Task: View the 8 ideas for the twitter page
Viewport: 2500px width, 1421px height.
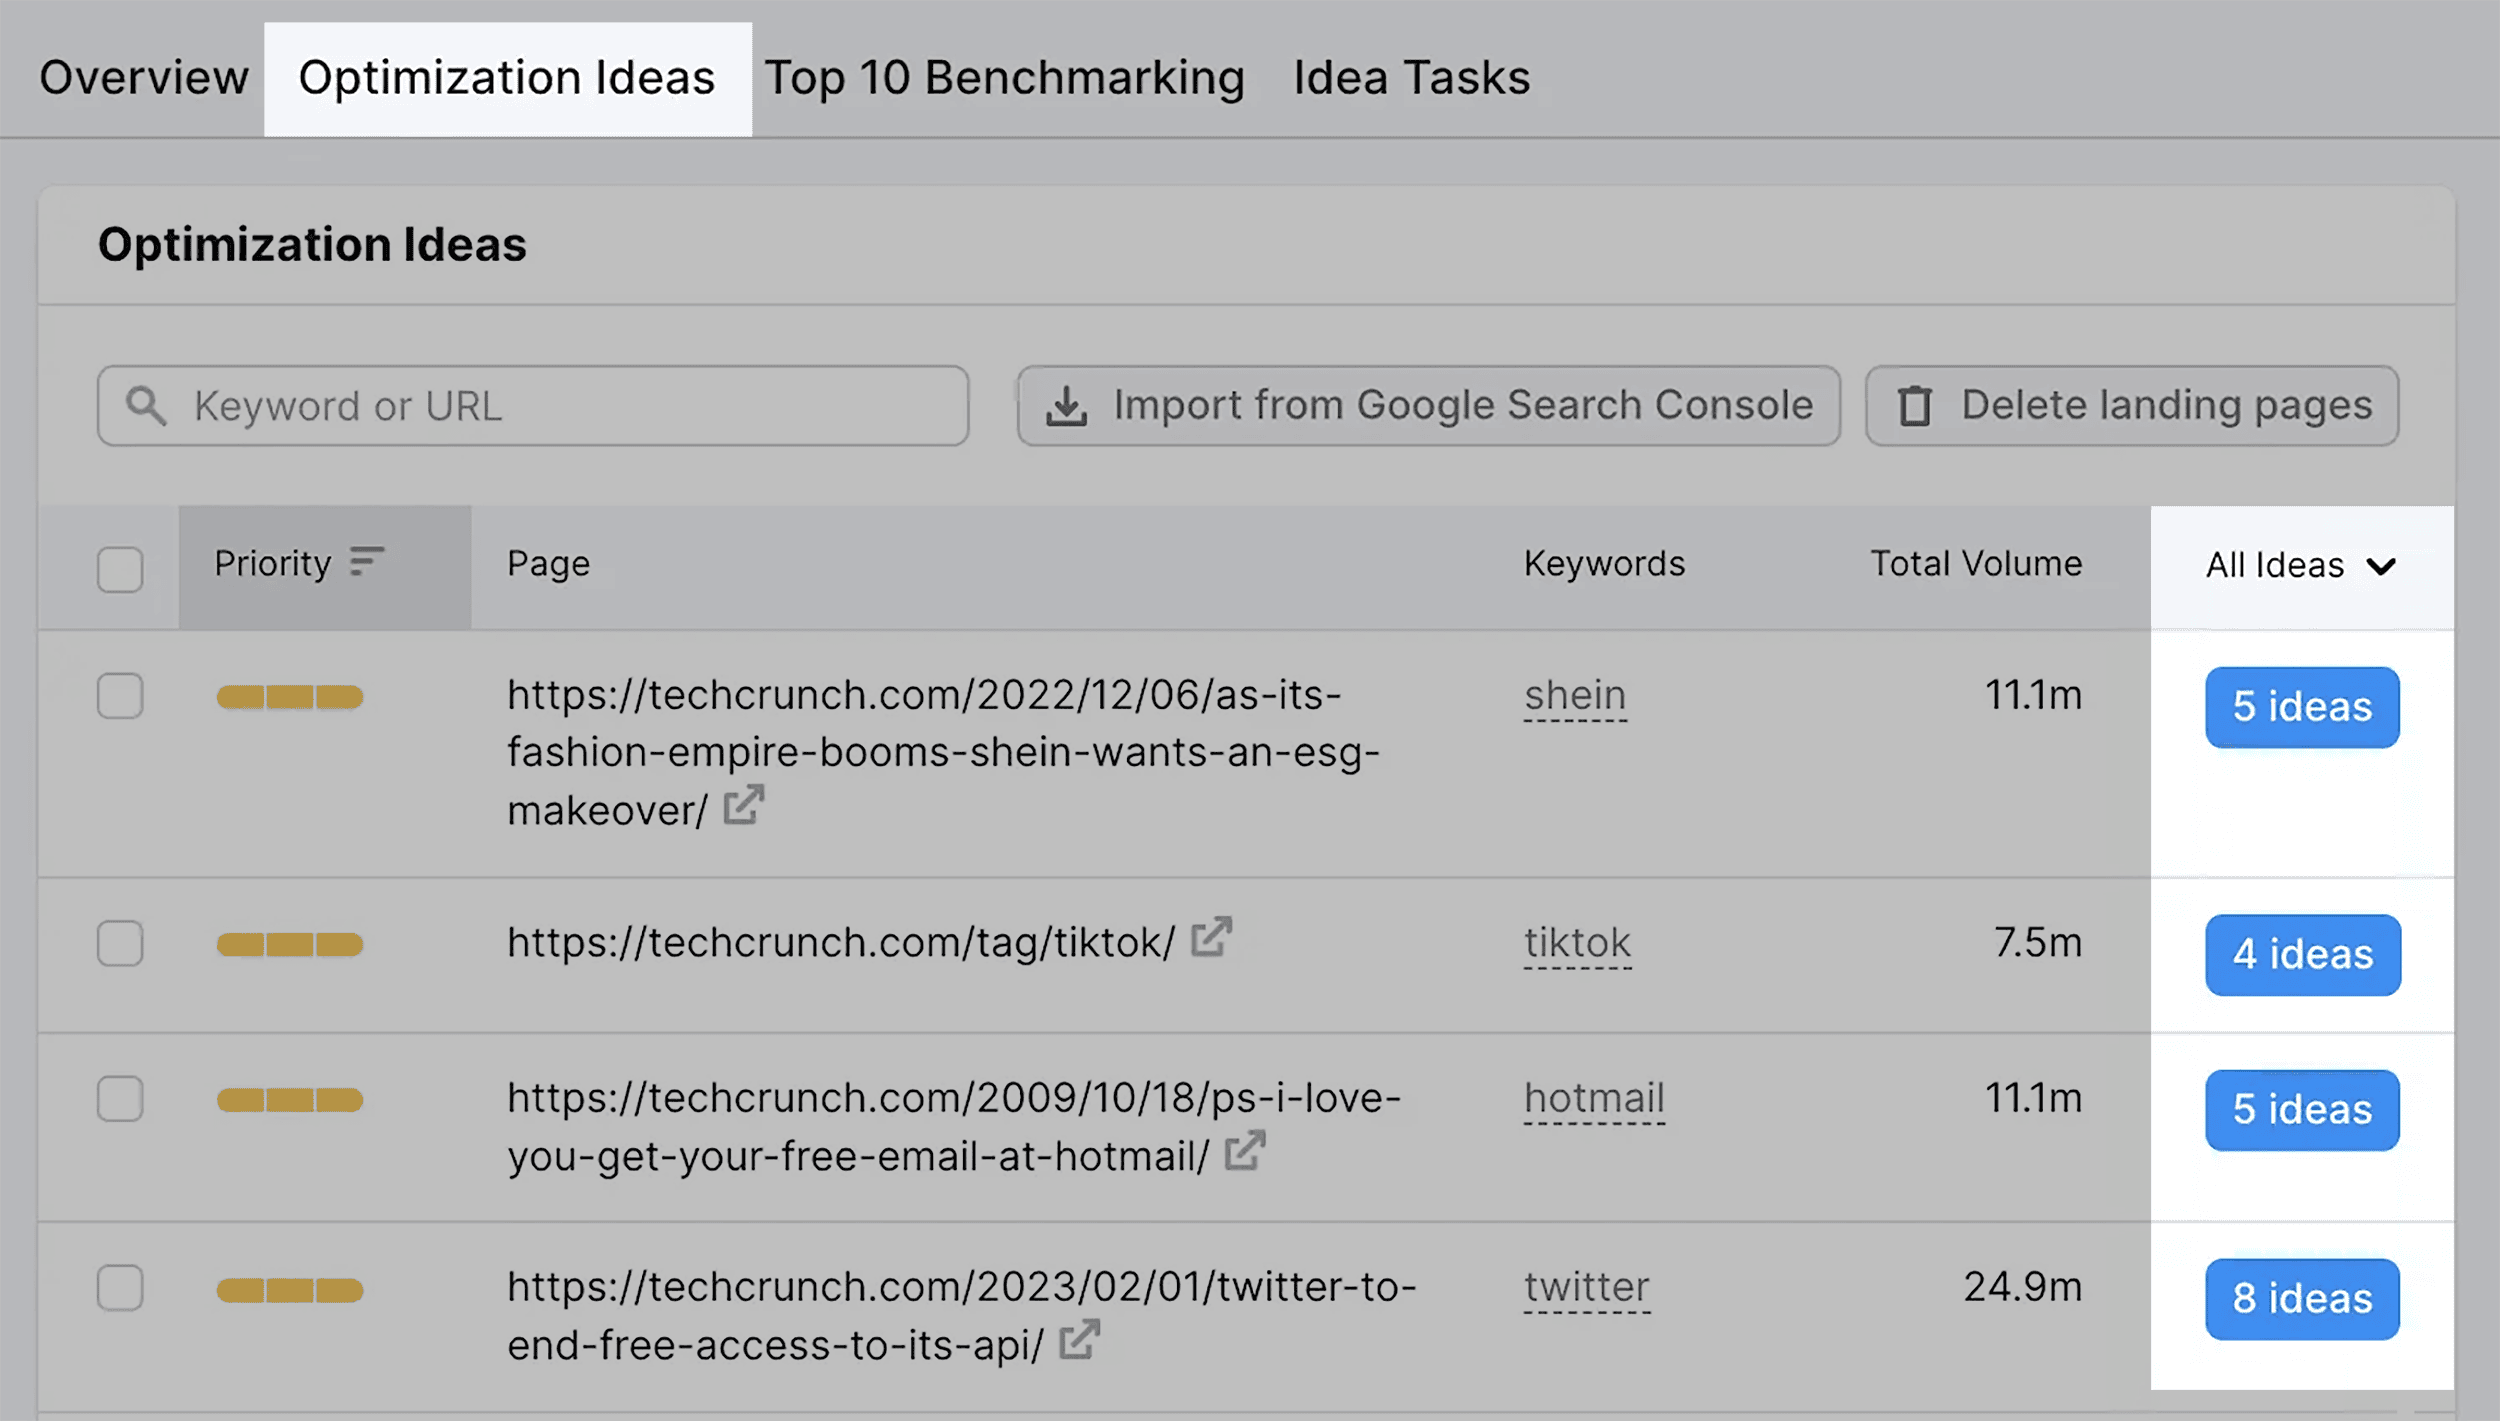Action: [x=2302, y=1299]
